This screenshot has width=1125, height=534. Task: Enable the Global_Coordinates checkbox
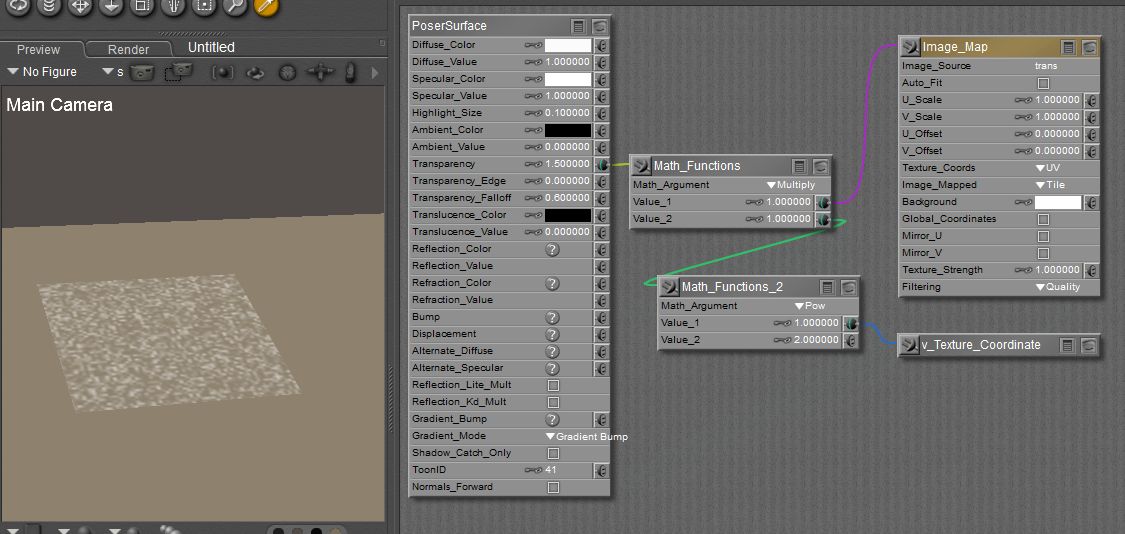pos(1044,220)
